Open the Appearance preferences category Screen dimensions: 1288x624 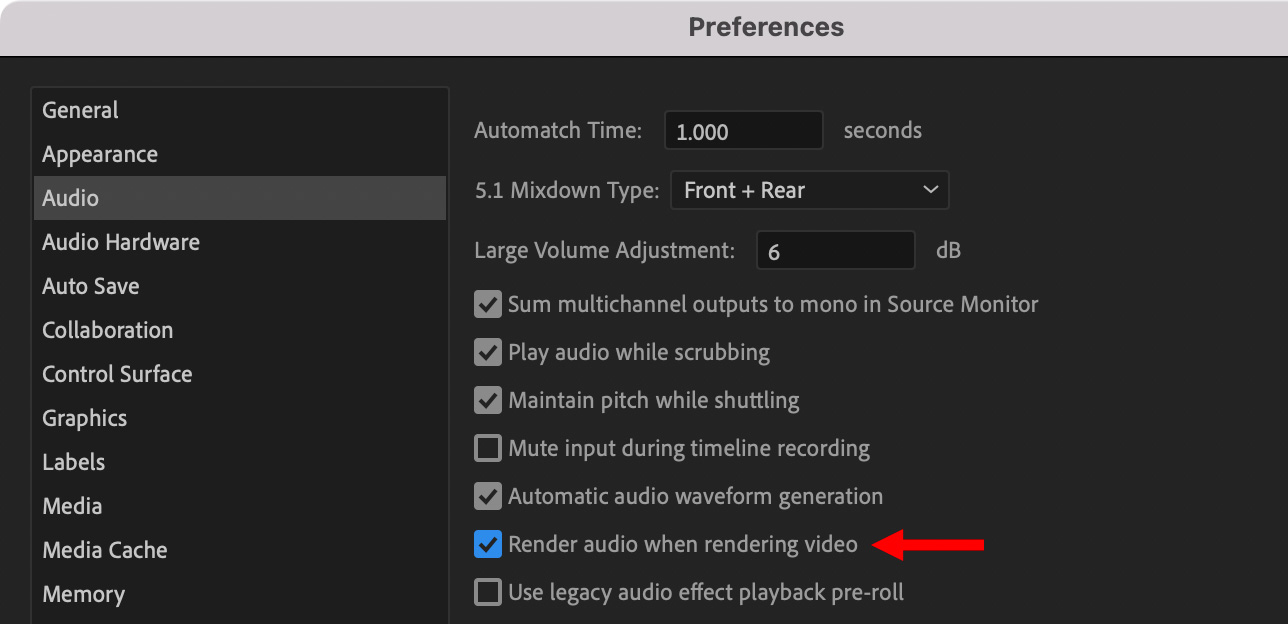[100, 154]
